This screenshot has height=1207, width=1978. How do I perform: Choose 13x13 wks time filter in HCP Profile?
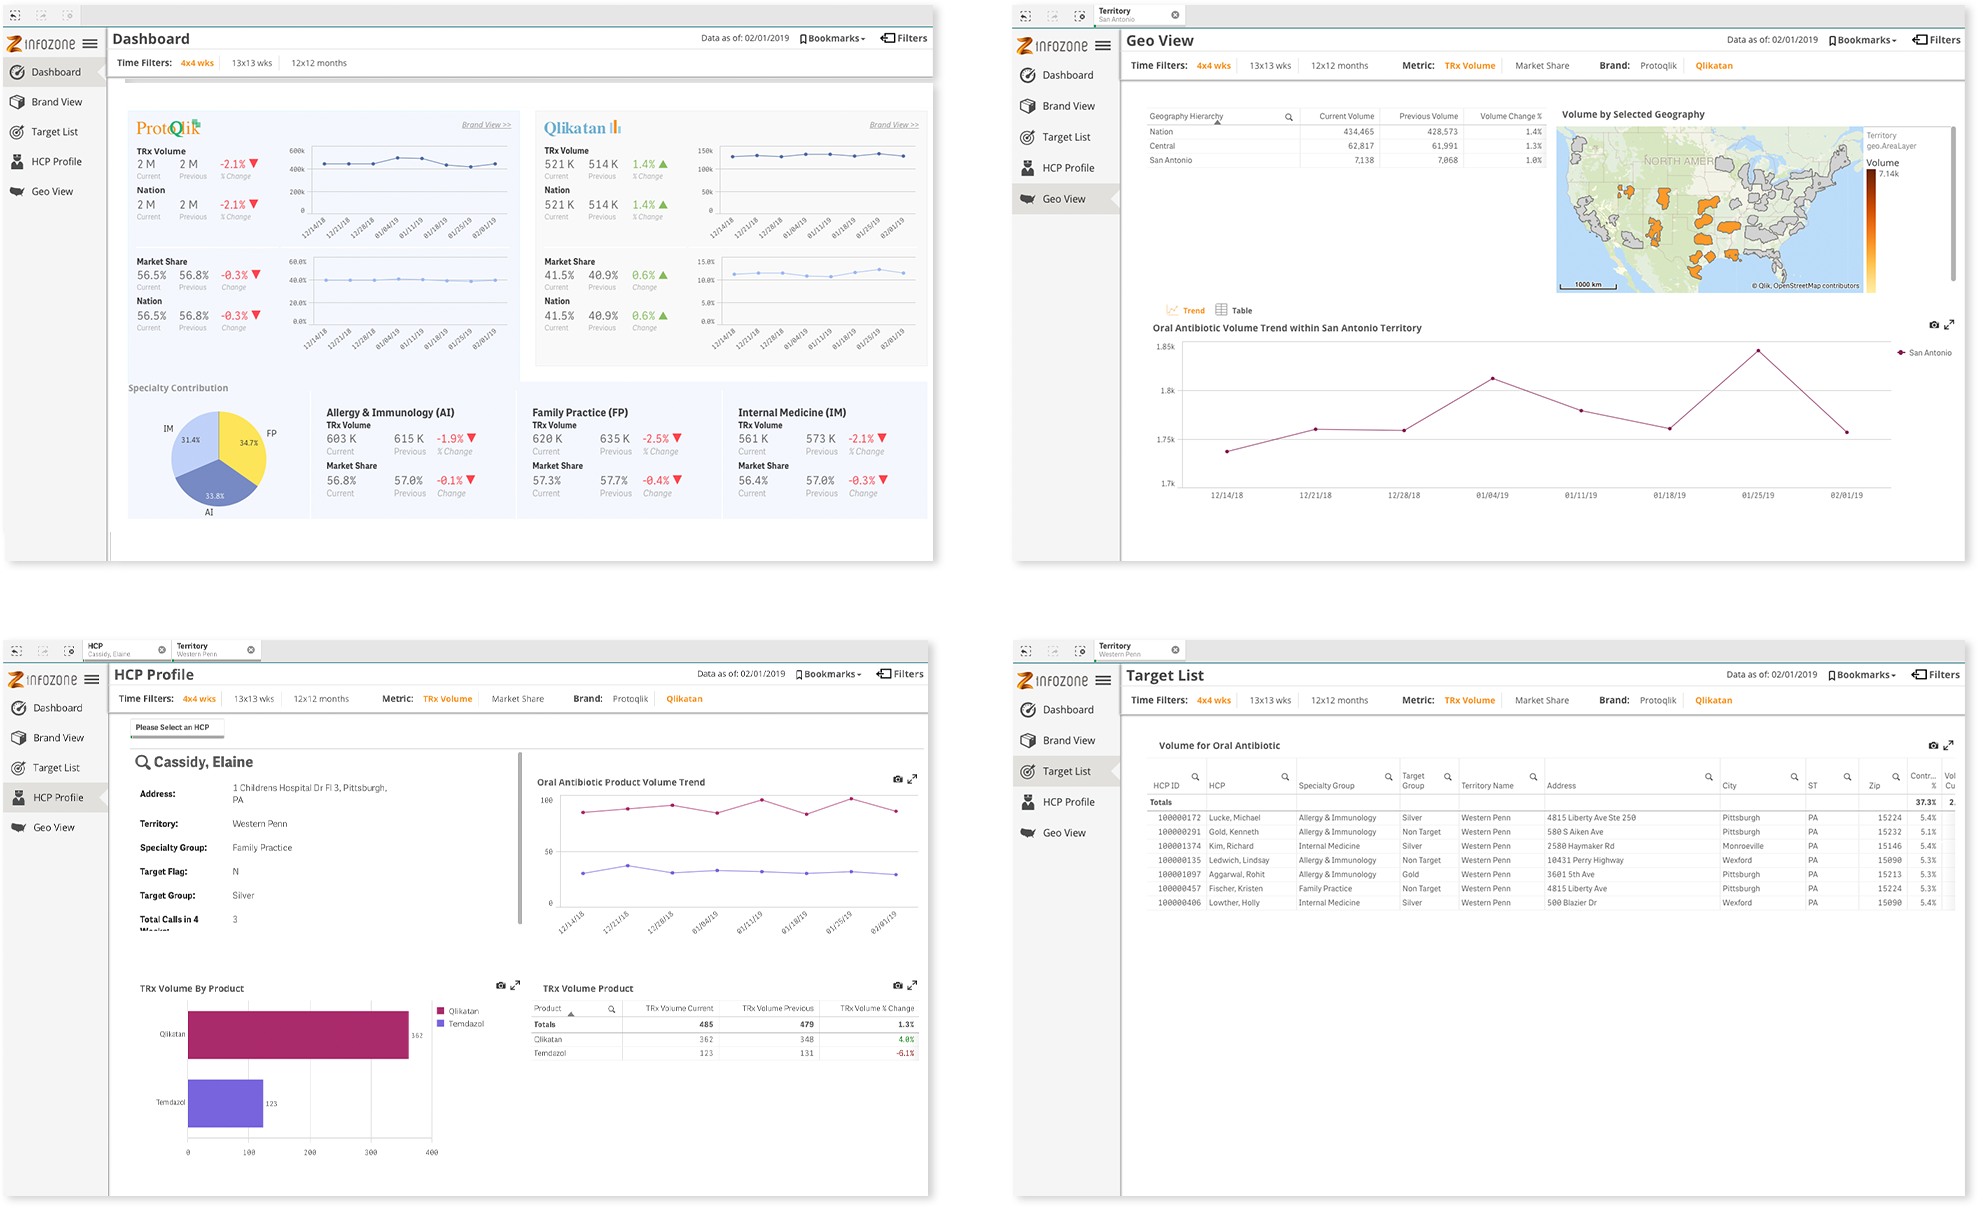pos(254,699)
